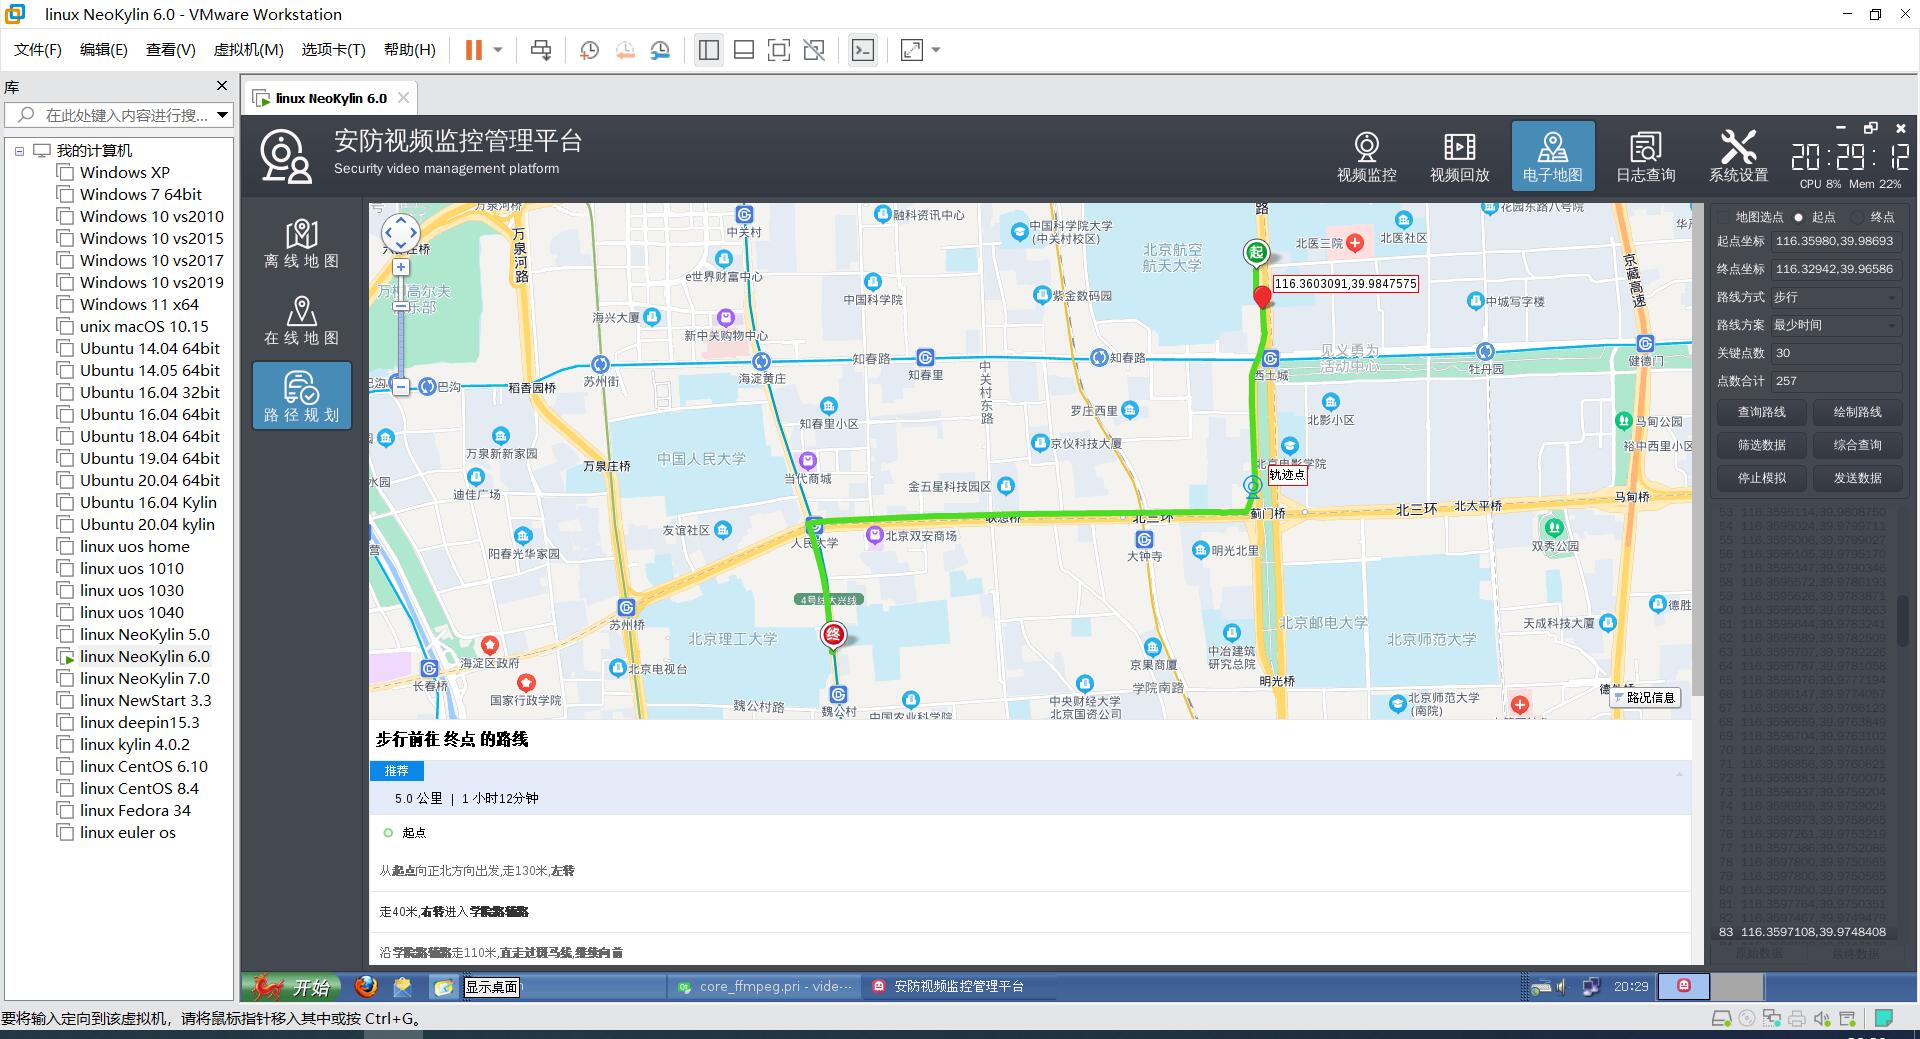Open the pause button dropdown arrow

(497, 50)
